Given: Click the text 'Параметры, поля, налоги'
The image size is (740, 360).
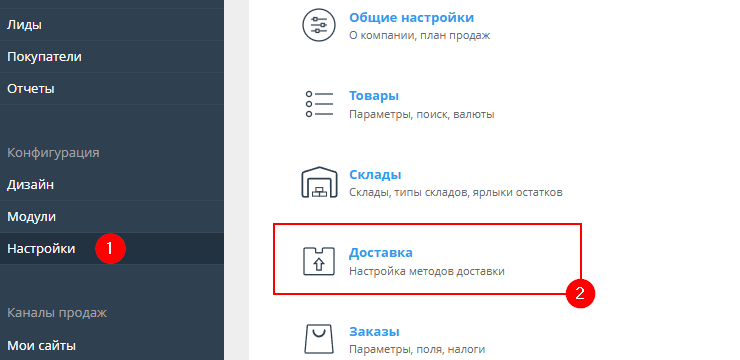Looking at the screenshot, I should click(417, 350).
